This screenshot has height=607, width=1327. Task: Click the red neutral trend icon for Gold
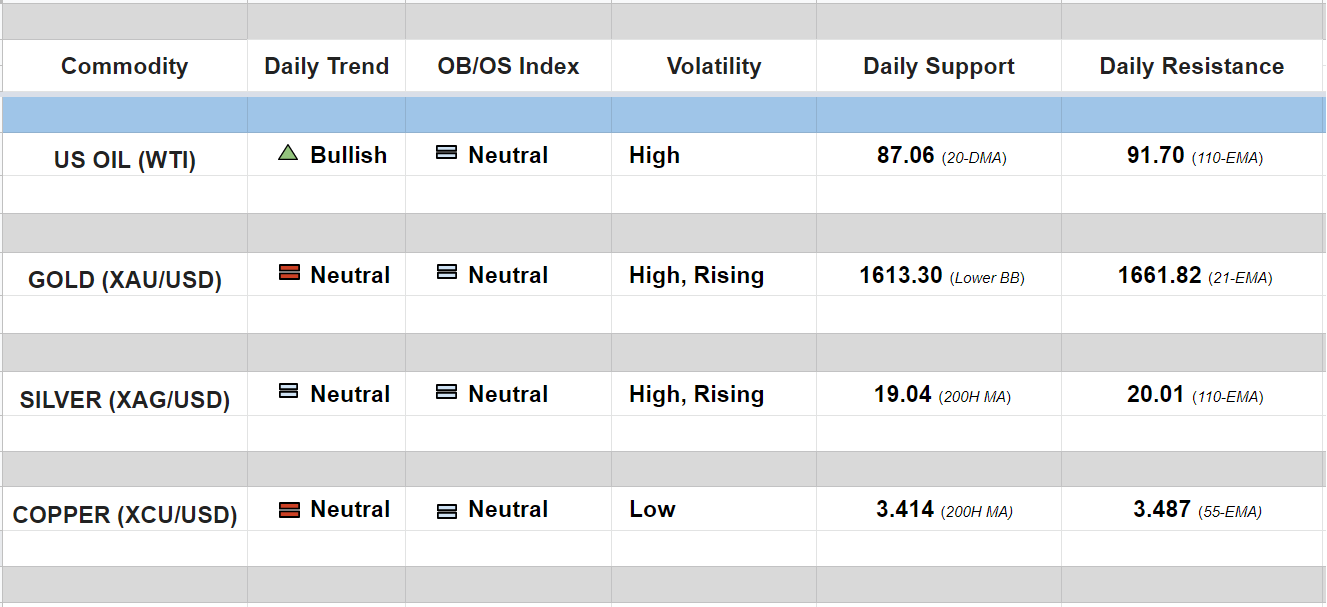point(289,273)
